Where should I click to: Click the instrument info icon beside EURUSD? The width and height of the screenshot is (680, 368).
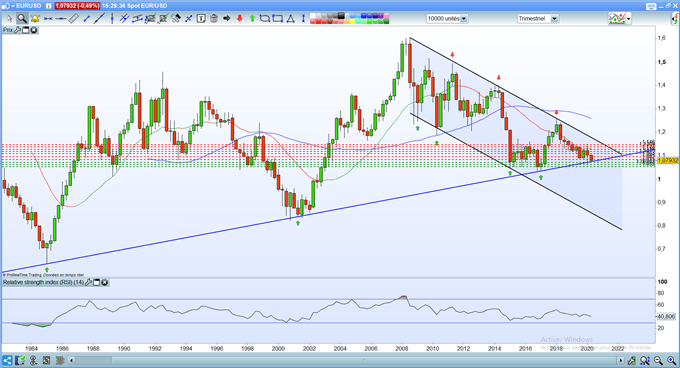(x=48, y=6)
